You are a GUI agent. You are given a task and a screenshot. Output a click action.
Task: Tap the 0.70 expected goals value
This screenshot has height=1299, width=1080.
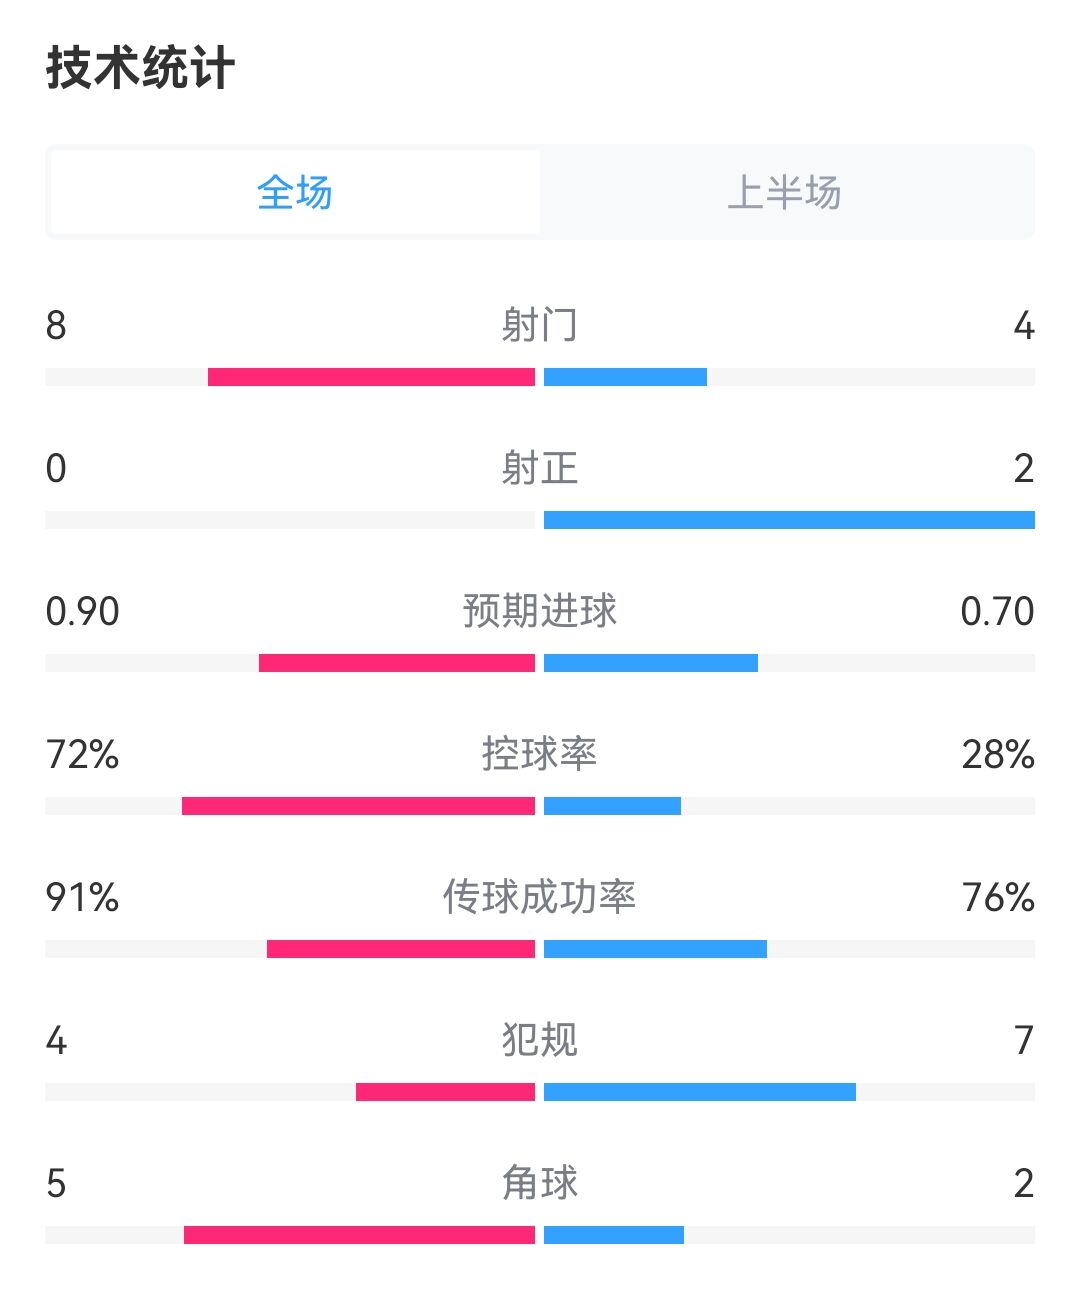tap(997, 611)
